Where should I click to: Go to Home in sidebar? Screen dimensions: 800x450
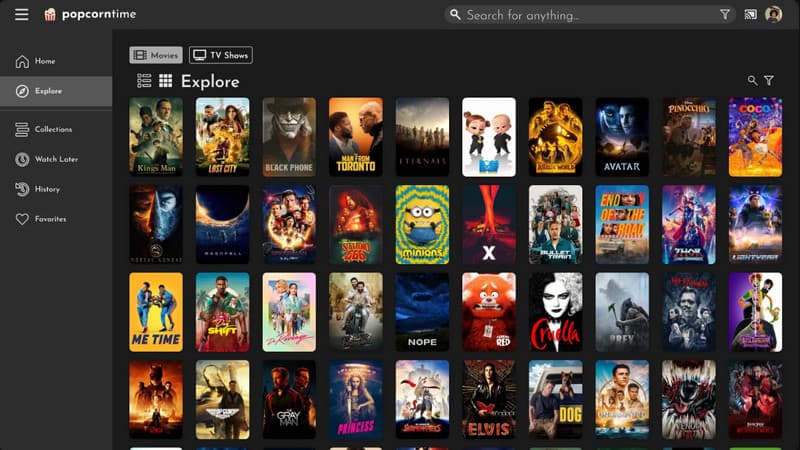click(56, 61)
